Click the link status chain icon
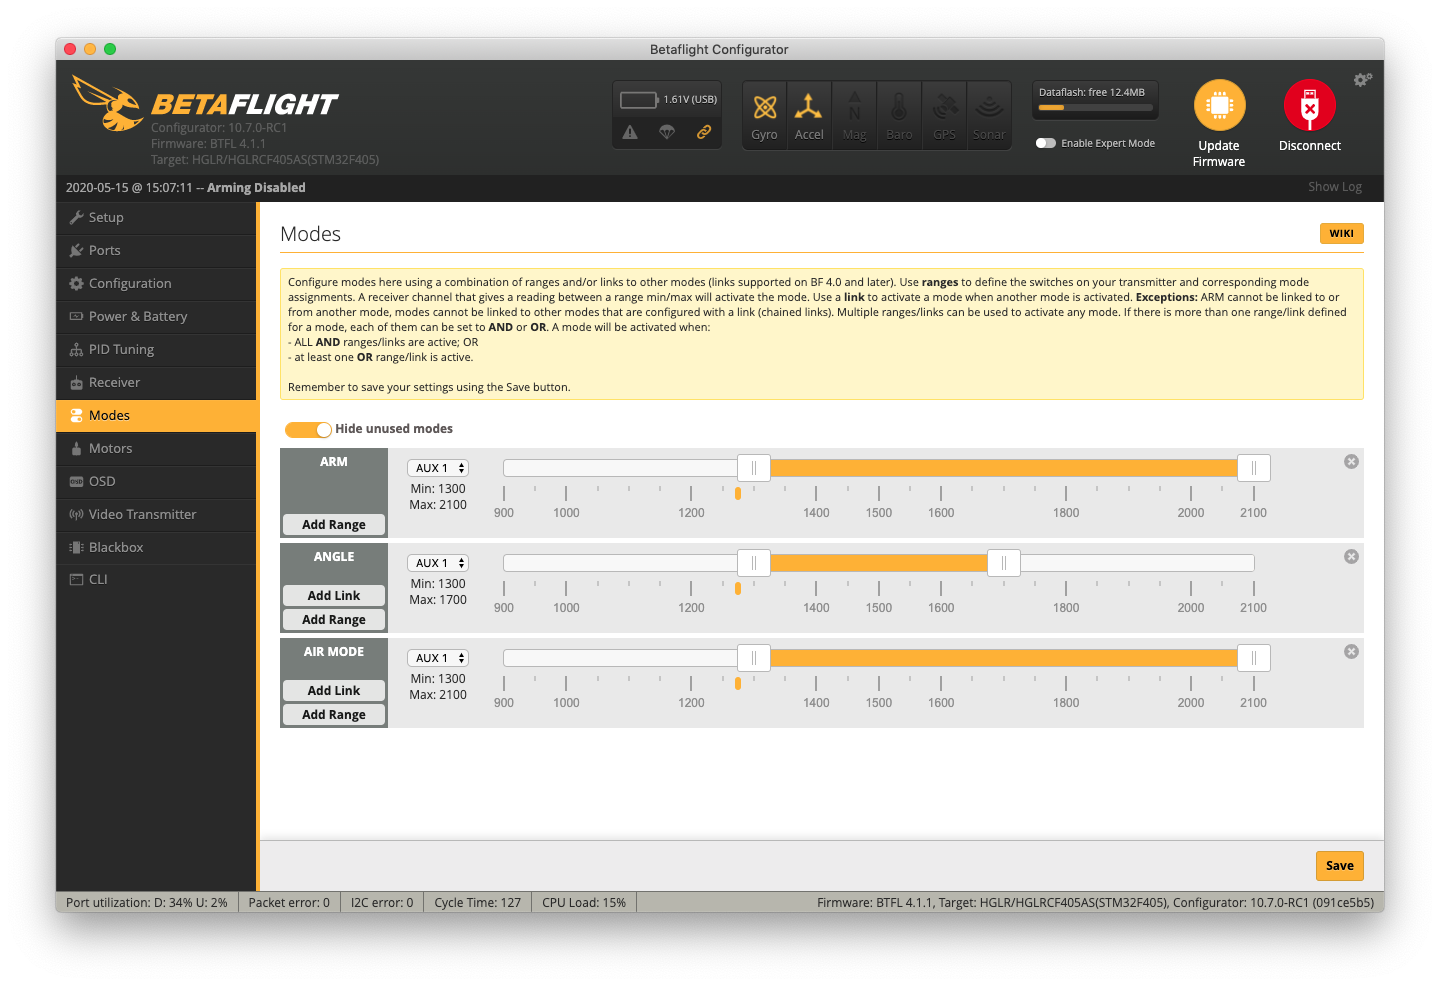Screen dimensions: 1440x986 pyautogui.click(x=704, y=132)
